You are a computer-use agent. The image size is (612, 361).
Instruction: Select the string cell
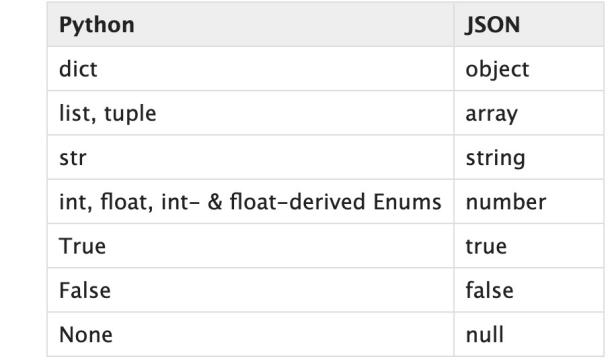click(529, 157)
